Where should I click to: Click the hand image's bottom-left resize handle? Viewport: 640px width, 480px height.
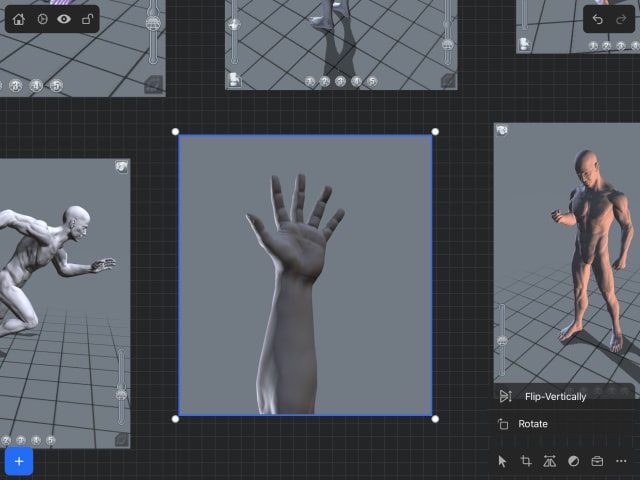tap(176, 419)
